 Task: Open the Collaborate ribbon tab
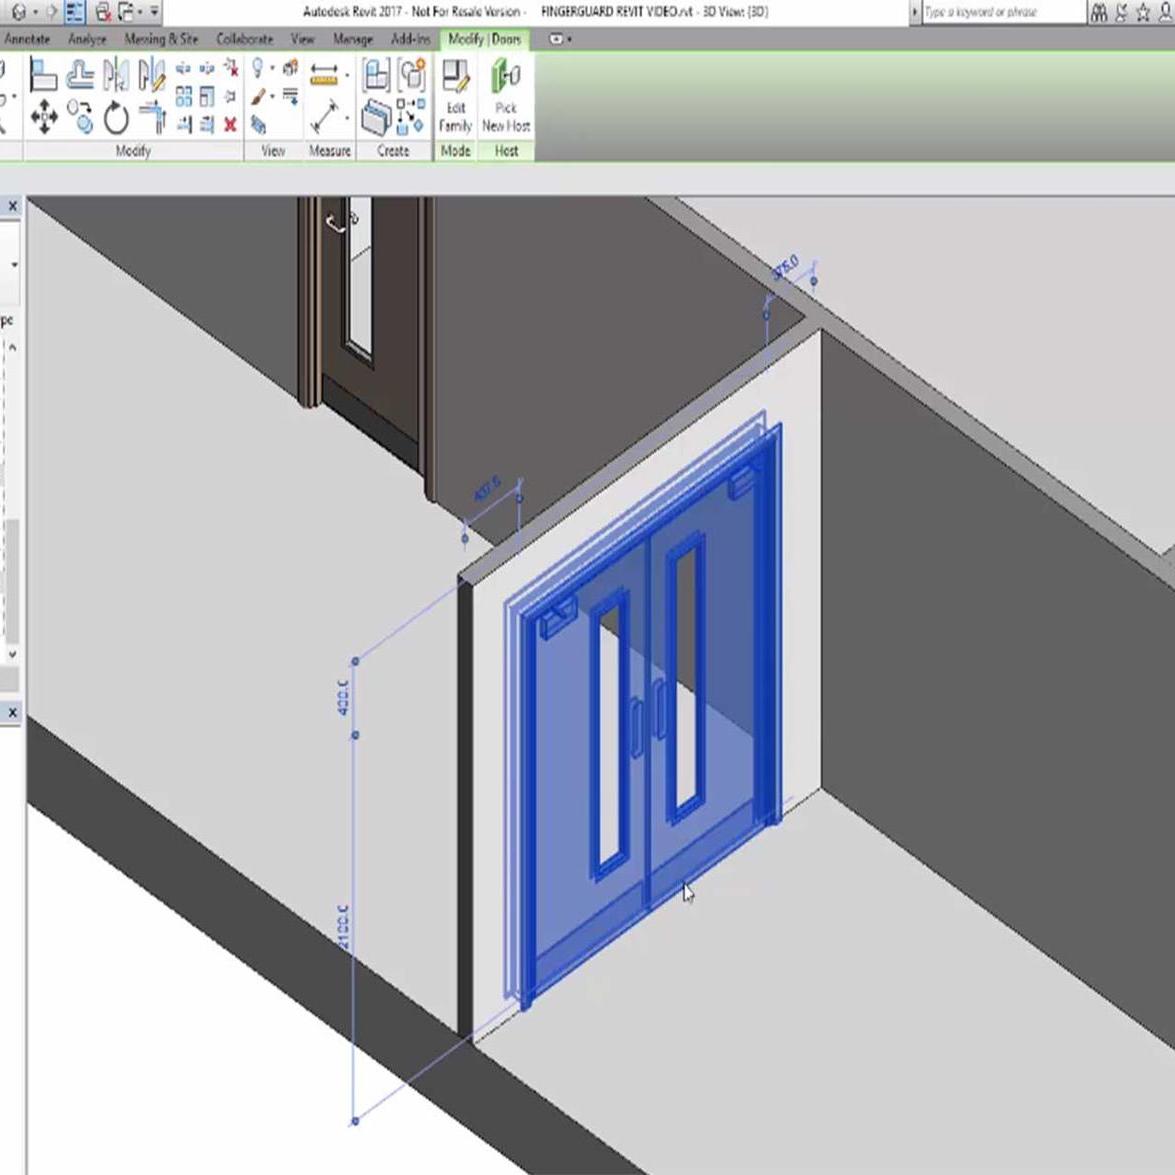point(244,39)
